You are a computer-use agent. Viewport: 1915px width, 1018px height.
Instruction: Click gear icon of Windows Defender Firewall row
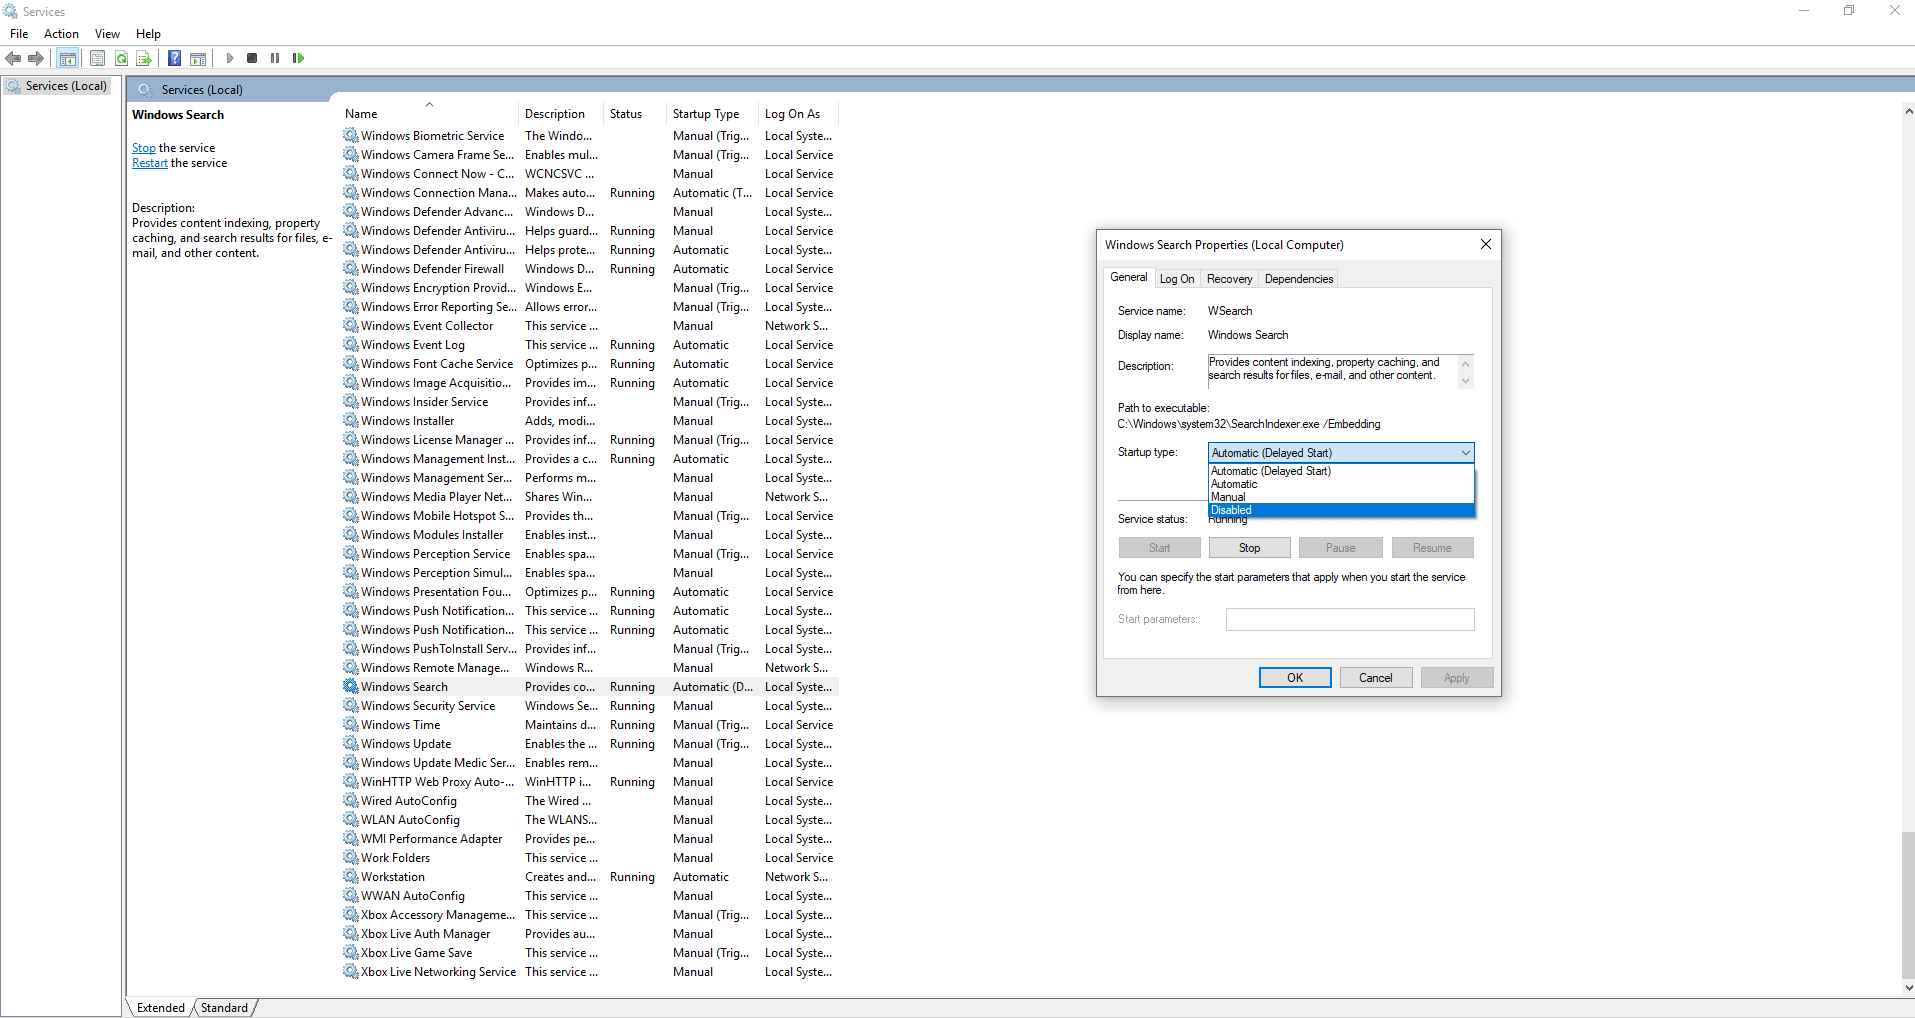tap(350, 268)
